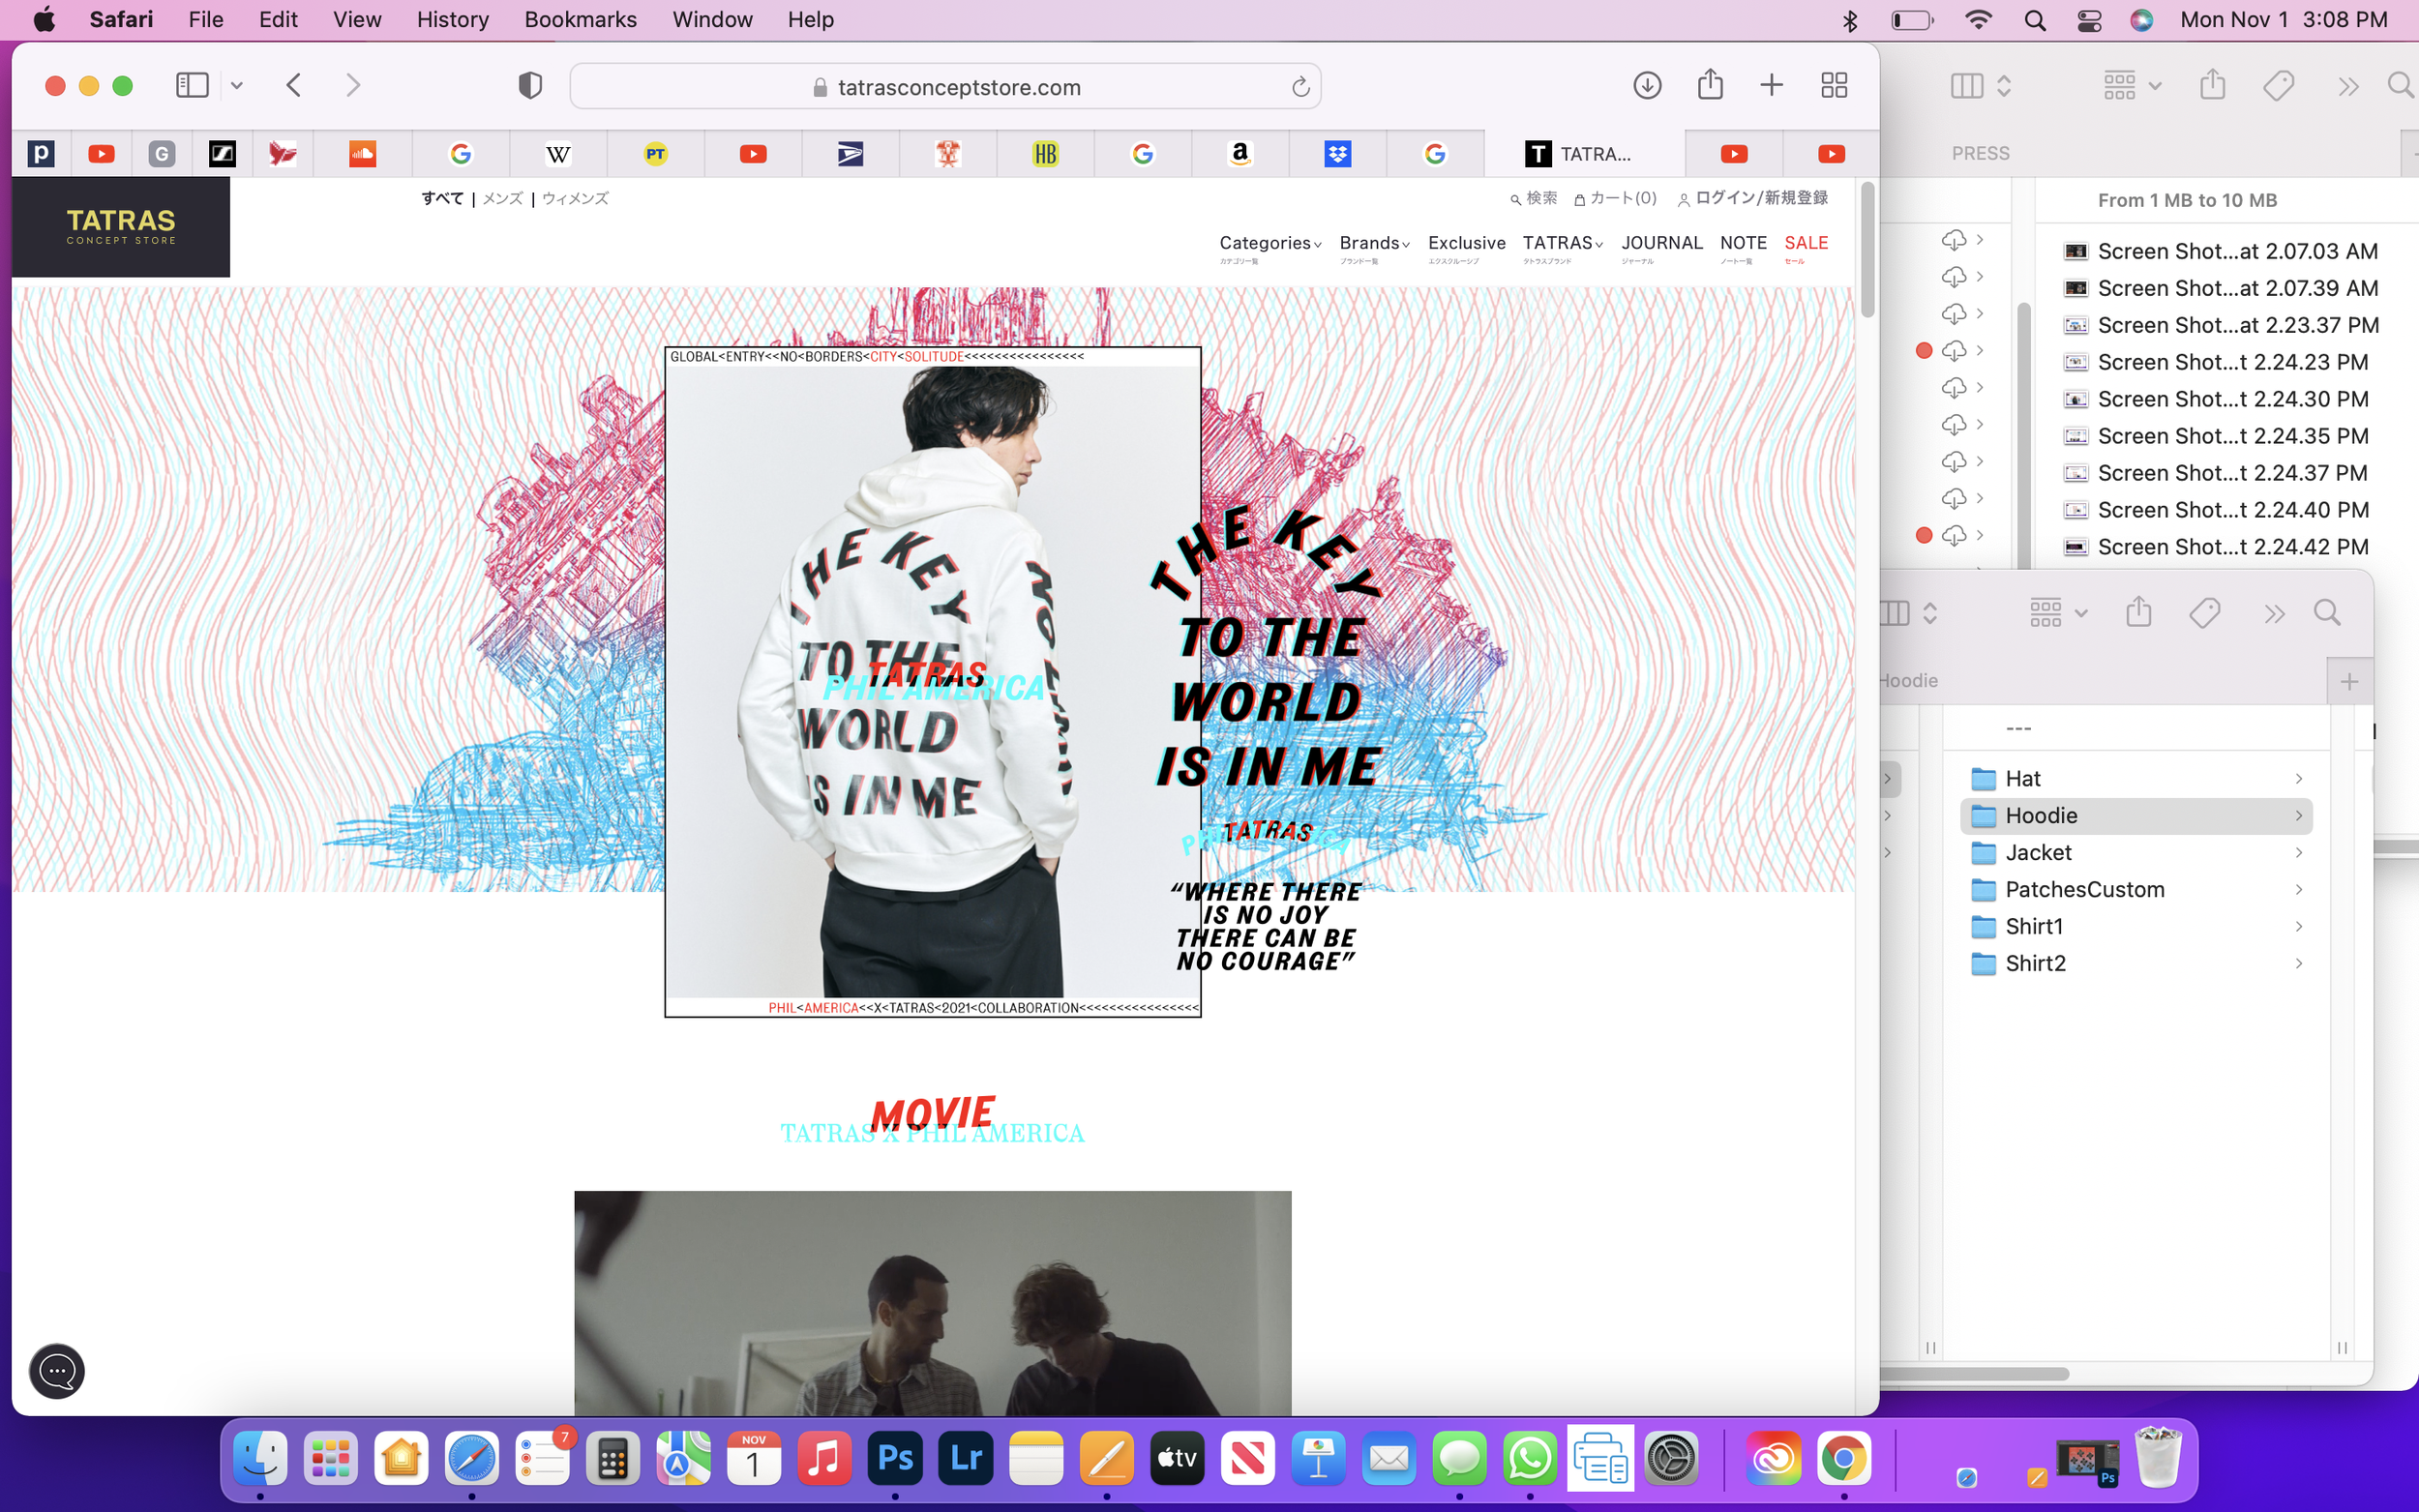Viewport: 2419px width, 1512px height.
Task: Click front Finder window search icon
Action: [2327, 612]
